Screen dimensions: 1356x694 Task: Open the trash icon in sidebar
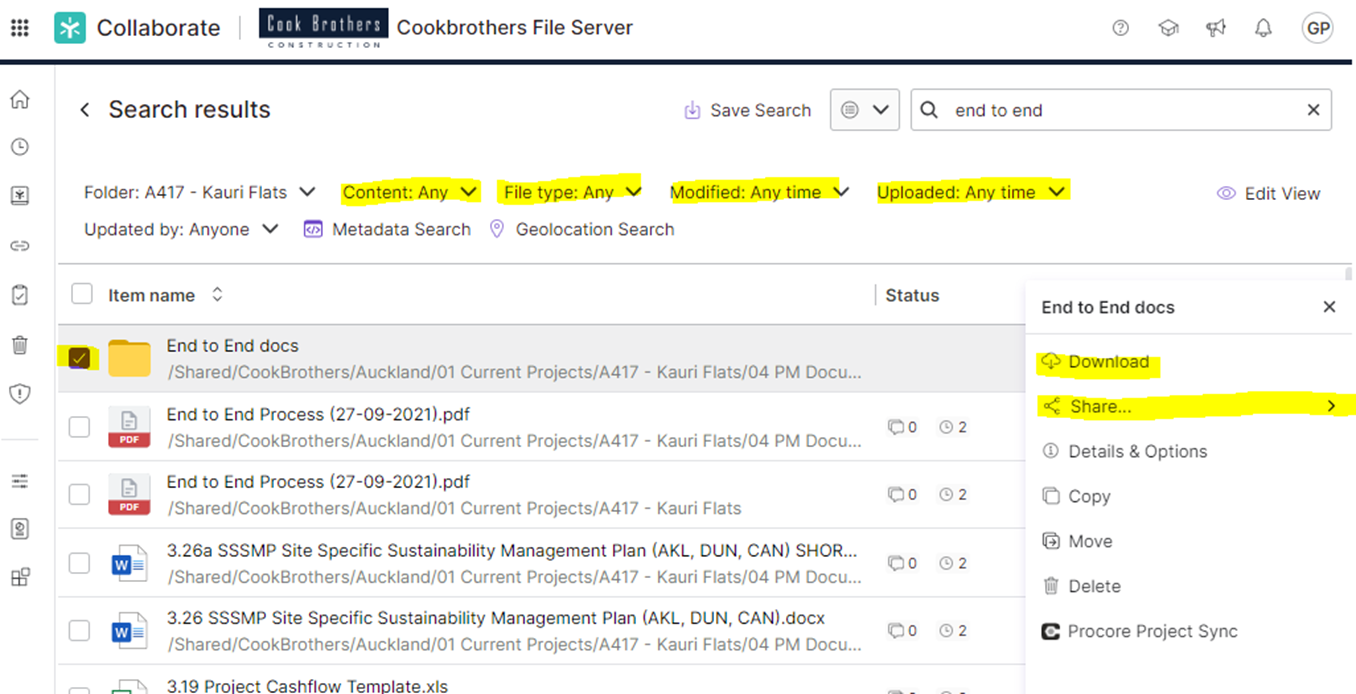pyautogui.click(x=19, y=345)
